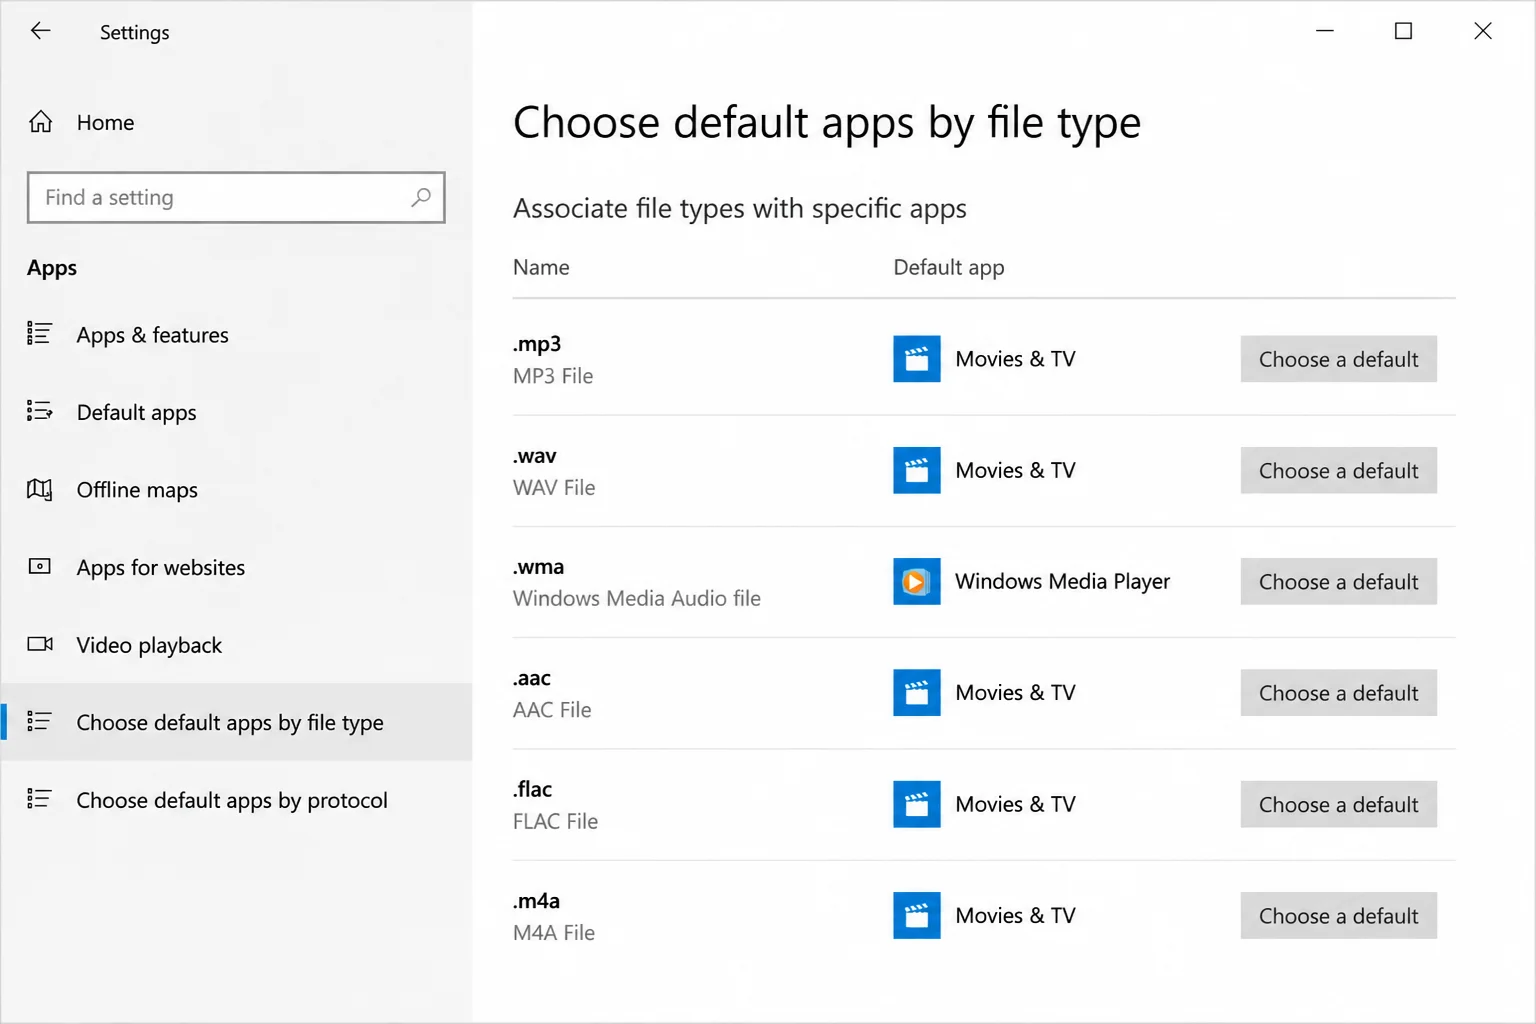Click Movies & TV icon for .m4a
Screen dimensions: 1536x1024
[917, 915]
